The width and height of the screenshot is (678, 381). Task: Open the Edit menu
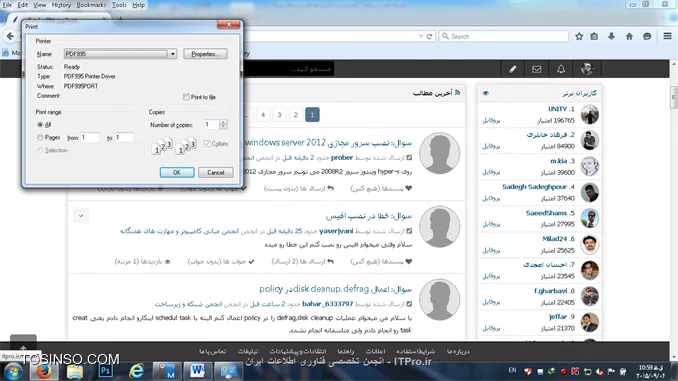tap(22, 5)
